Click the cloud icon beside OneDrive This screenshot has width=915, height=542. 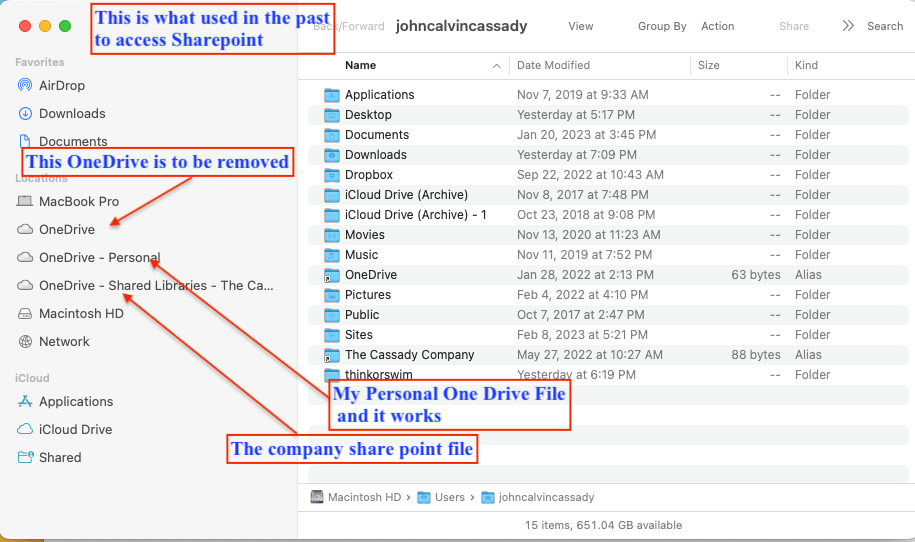pyautogui.click(x=25, y=229)
